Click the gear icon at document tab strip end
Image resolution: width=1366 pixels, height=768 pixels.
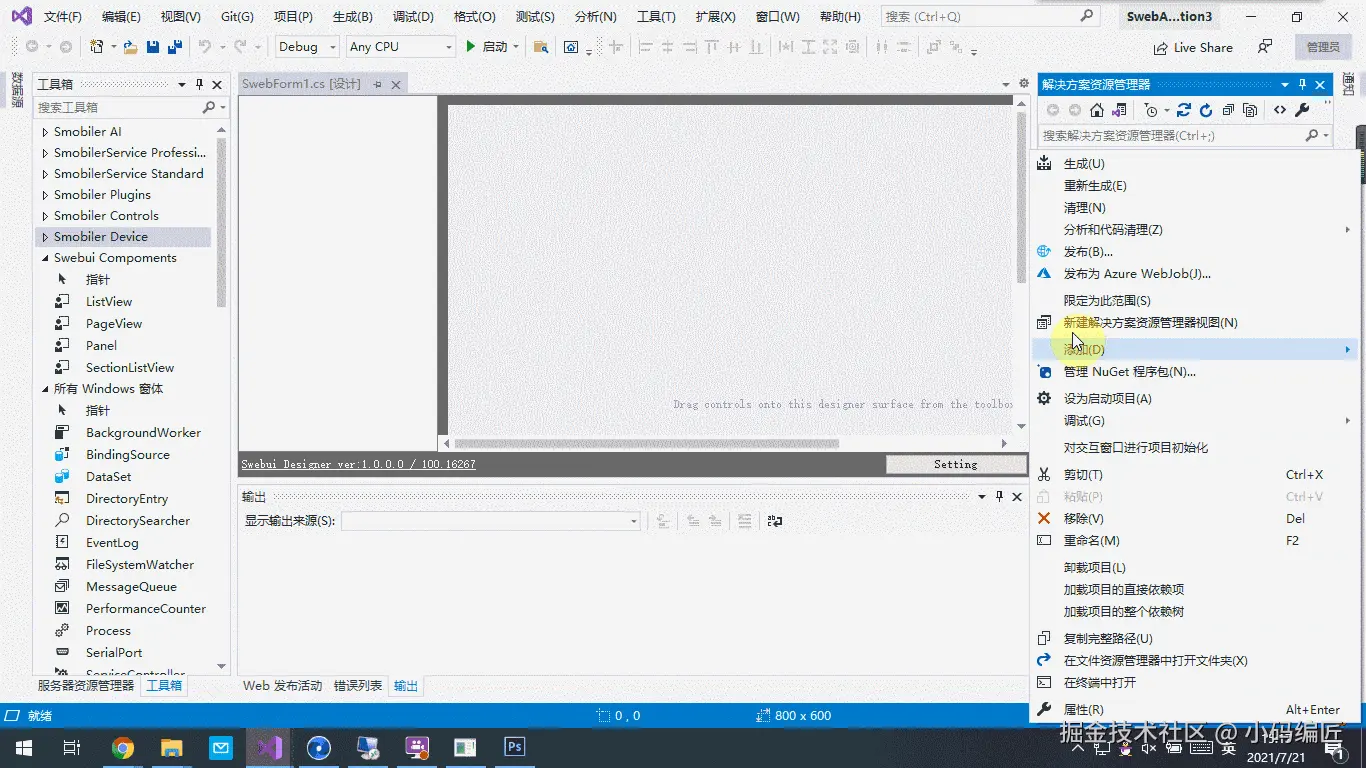click(1024, 84)
